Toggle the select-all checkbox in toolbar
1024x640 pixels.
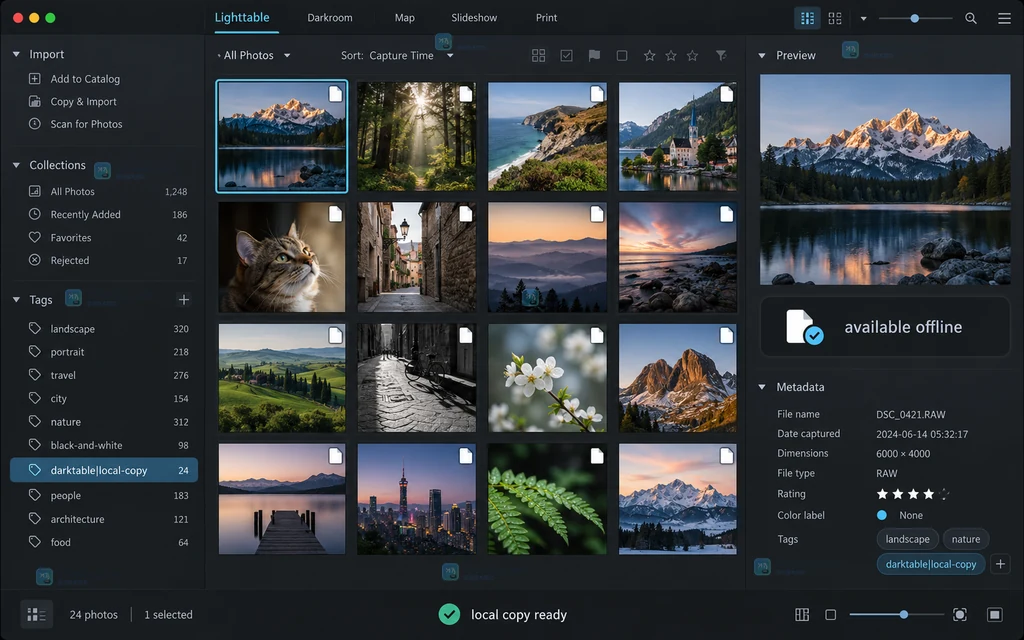pos(566,56)
